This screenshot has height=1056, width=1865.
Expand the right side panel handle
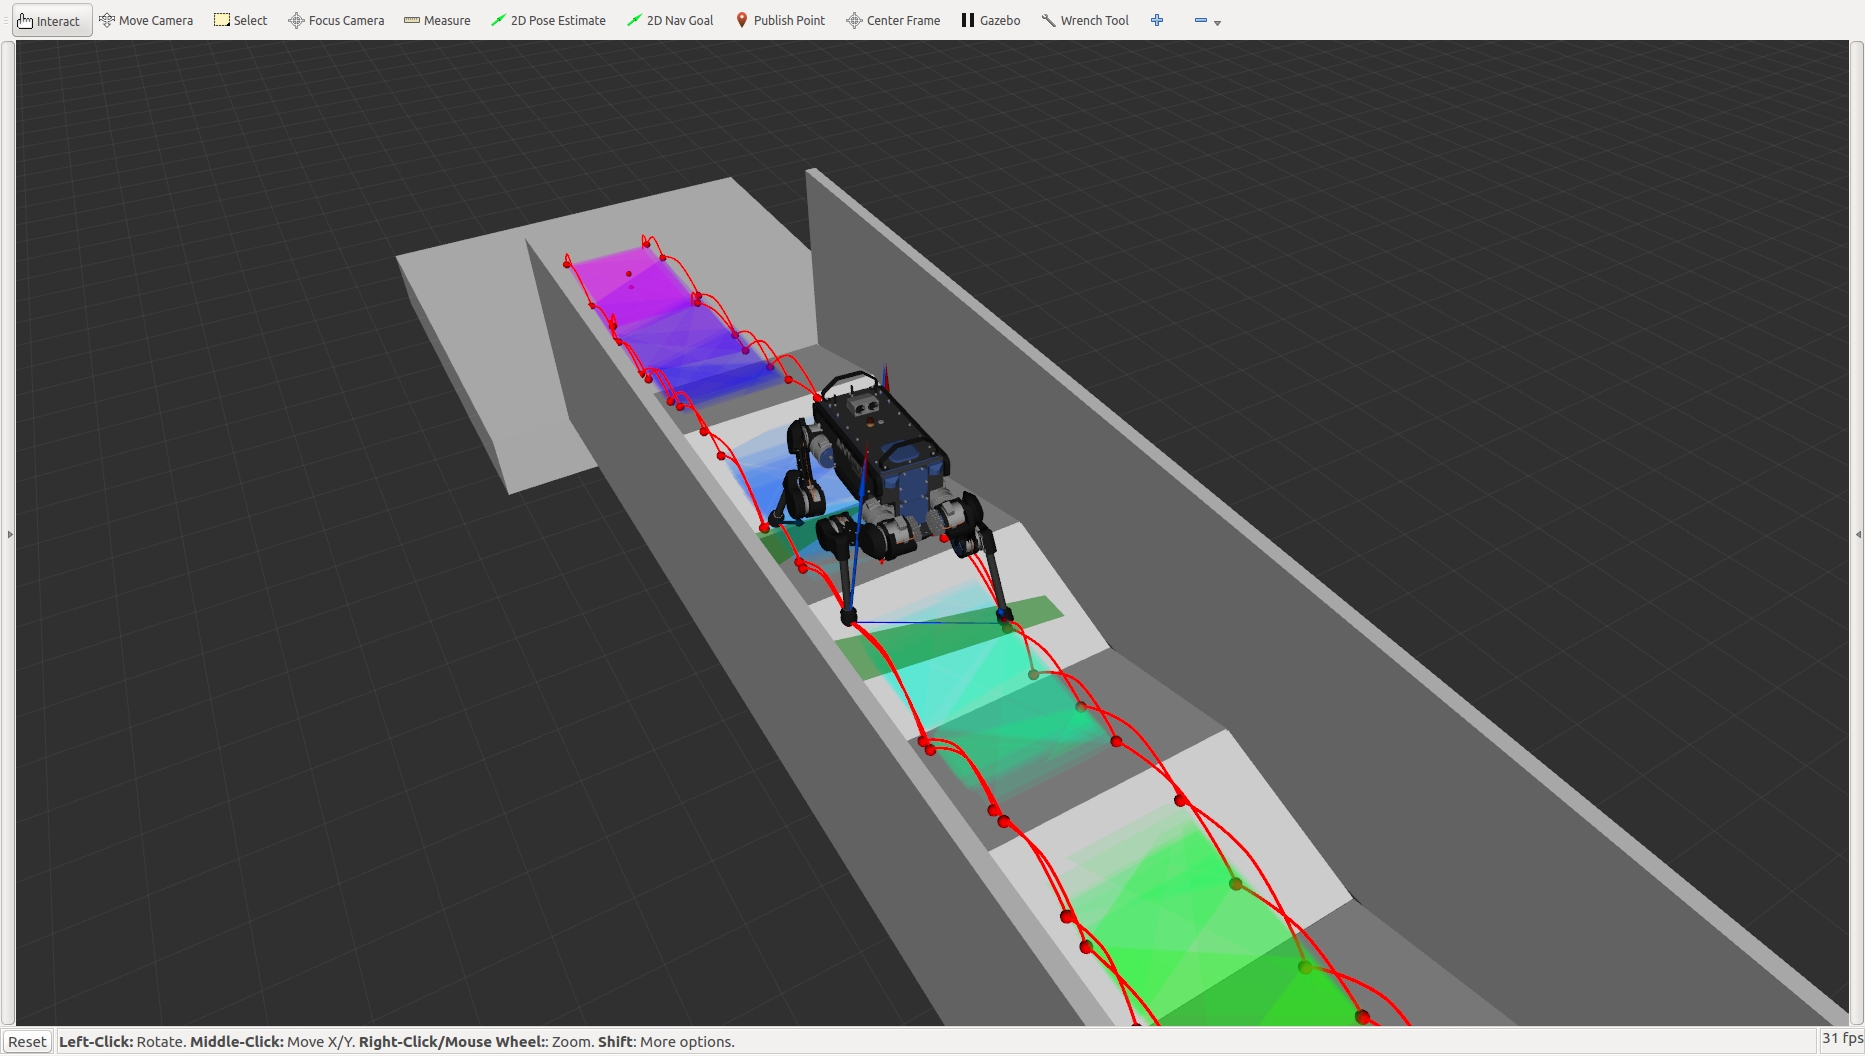click(x=1858, y=534)
